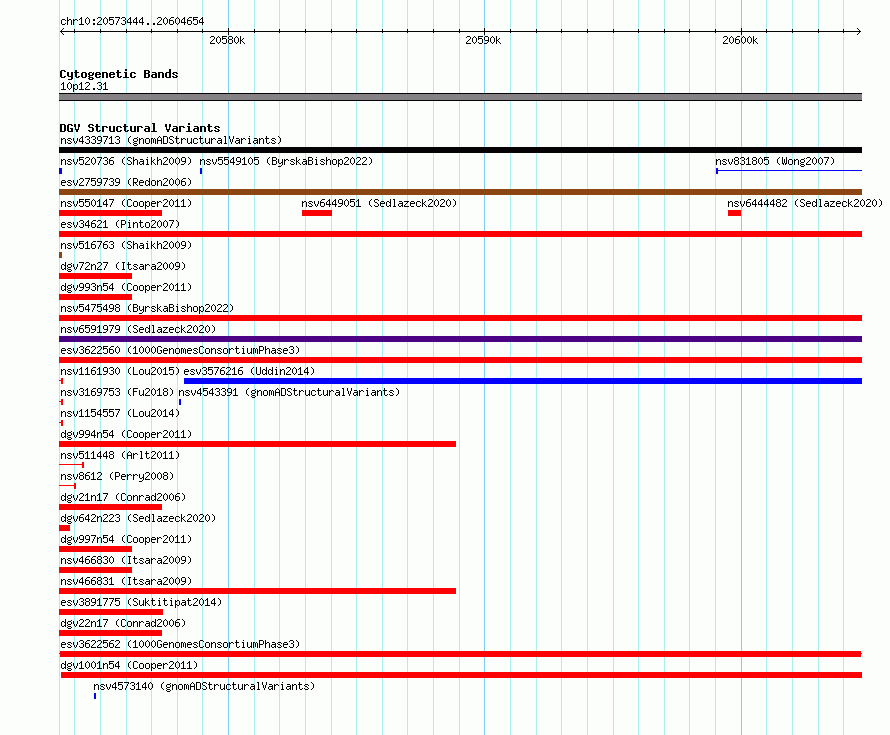Open the esv3891775 (Suktitipat2014) variant
The width and height of the screenshot is (890, 735).
pyautogui.click(x=141, y=602)
